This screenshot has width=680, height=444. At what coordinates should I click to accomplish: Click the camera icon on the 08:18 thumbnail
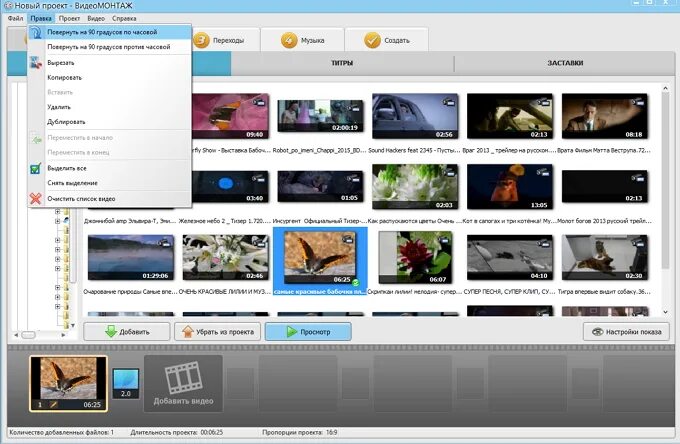(638, 102)
